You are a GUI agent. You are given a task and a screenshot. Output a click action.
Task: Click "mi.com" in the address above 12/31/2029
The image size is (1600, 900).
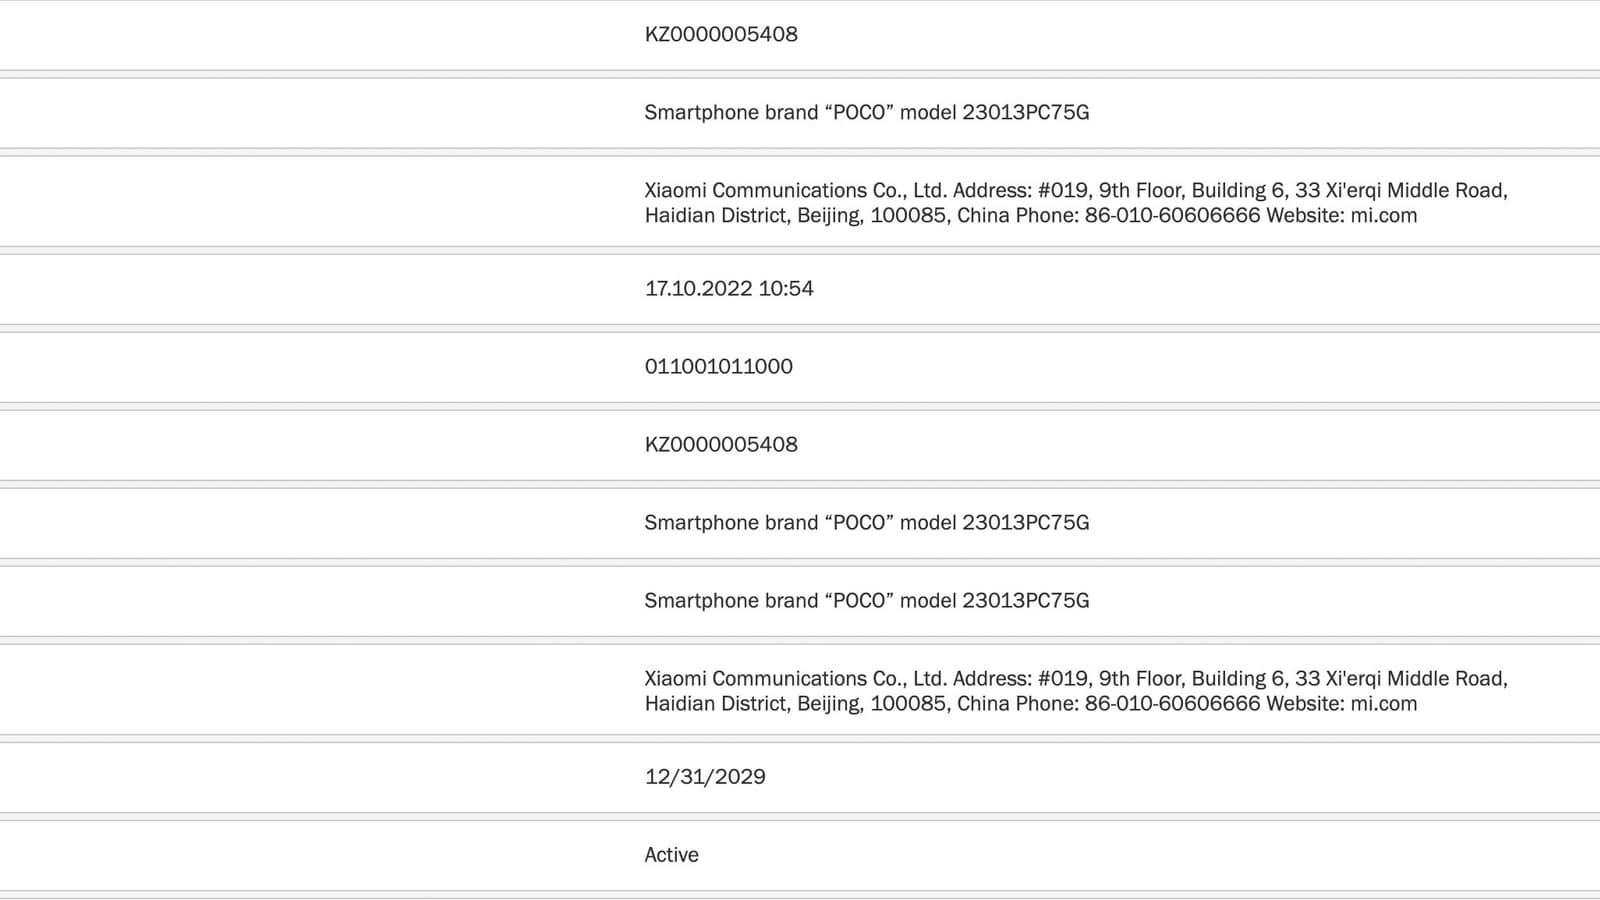(1383, 704)
